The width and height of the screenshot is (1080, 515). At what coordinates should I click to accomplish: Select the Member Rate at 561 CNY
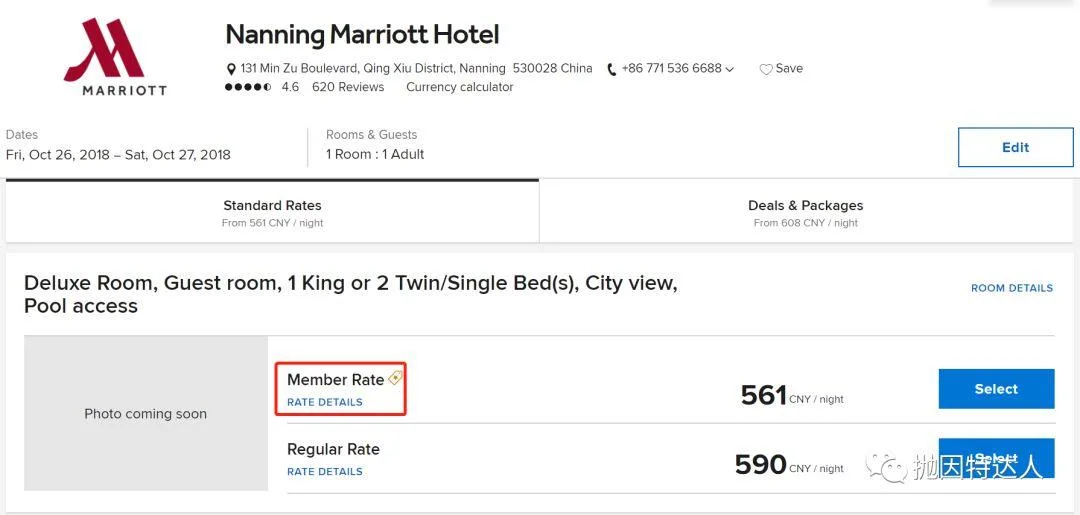click(x=995, y=389)
